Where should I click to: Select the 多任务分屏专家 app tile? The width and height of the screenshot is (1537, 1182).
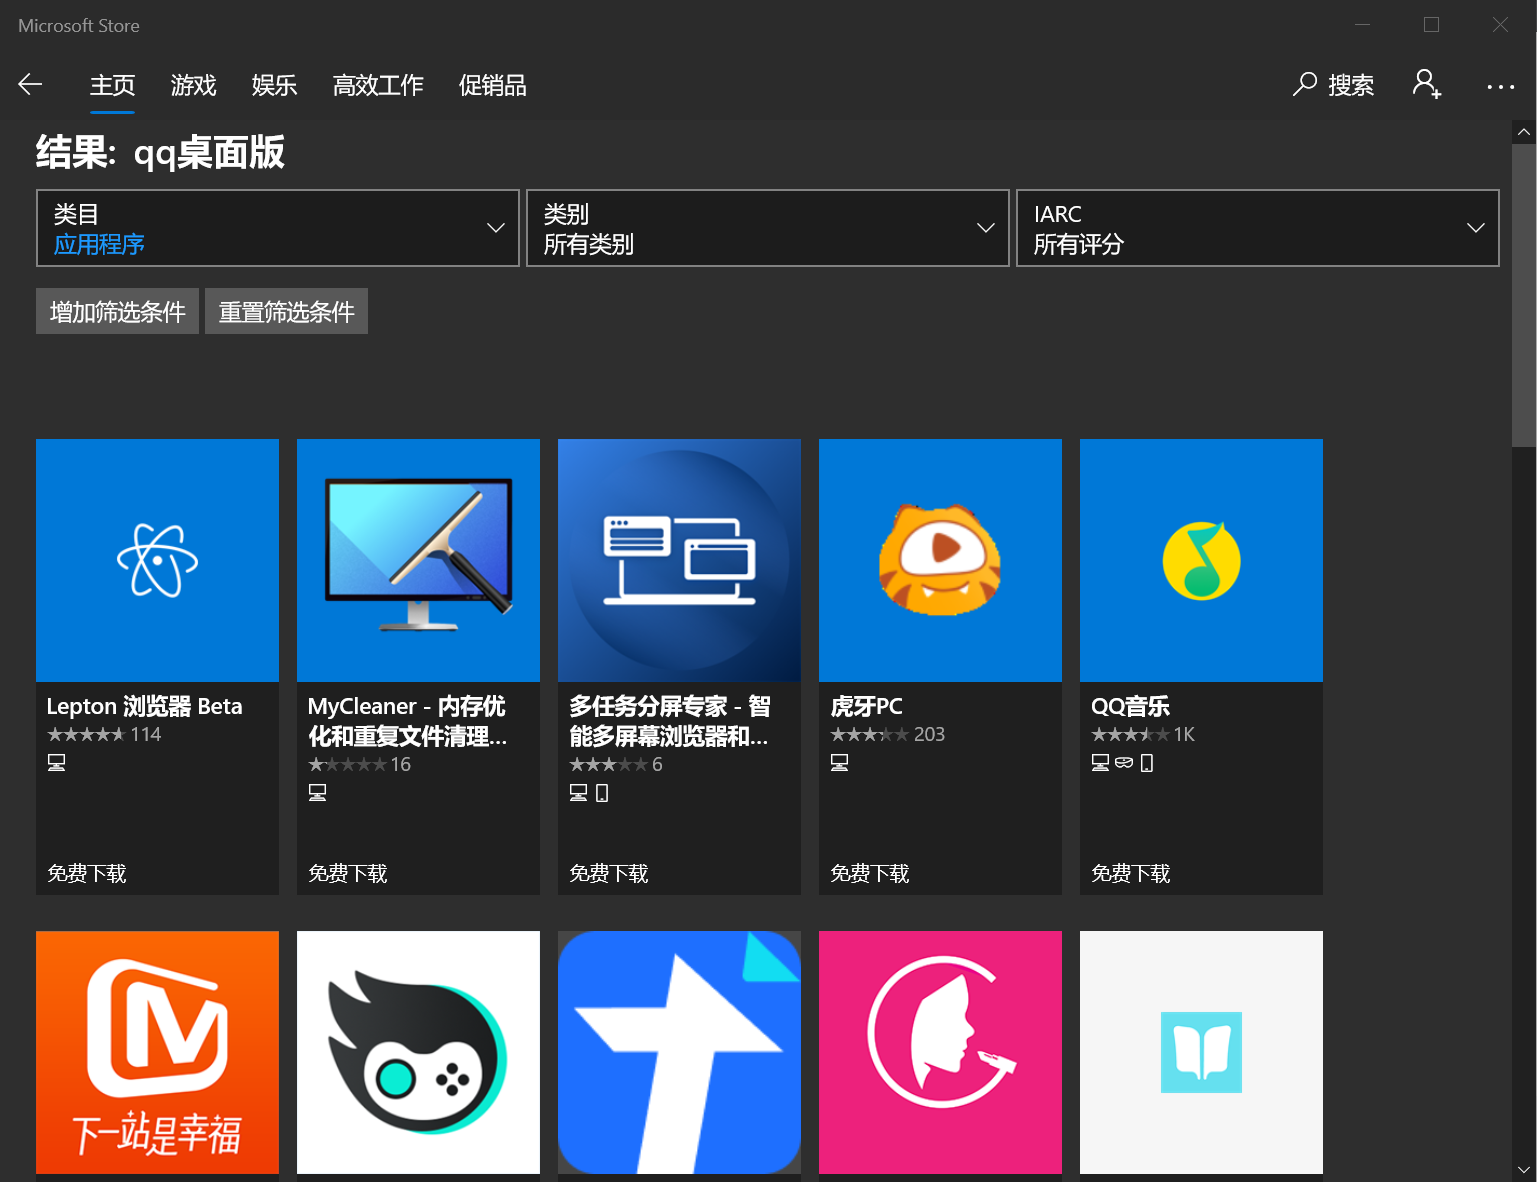point(679,560)
